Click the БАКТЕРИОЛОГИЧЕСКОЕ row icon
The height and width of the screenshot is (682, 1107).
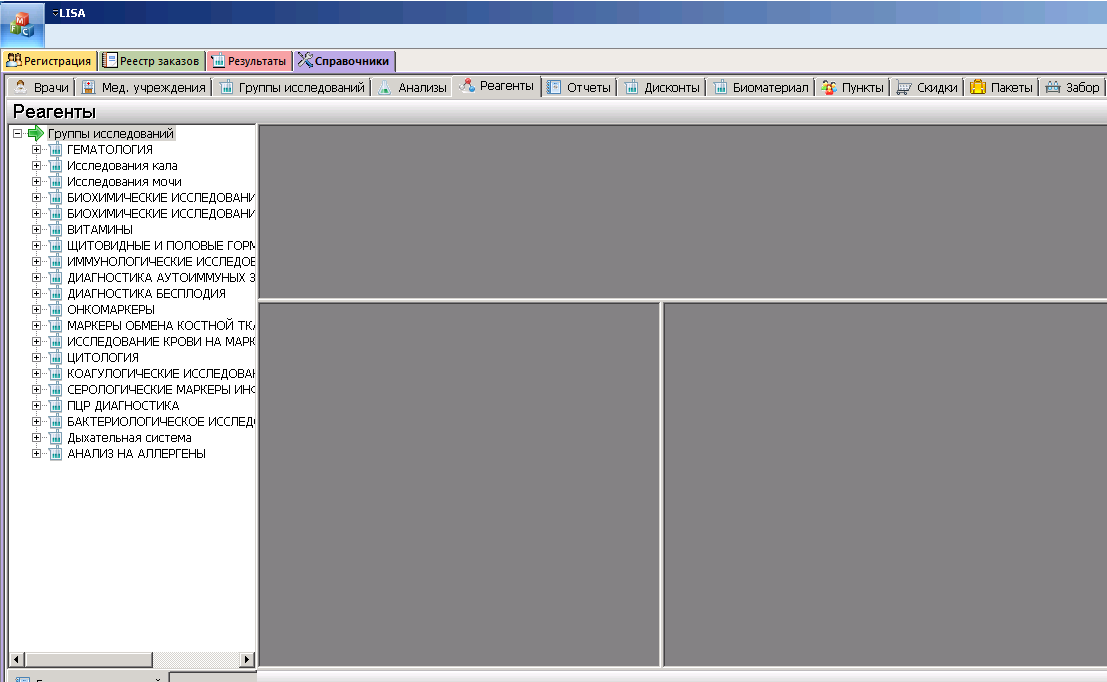(x=56, y=421)
